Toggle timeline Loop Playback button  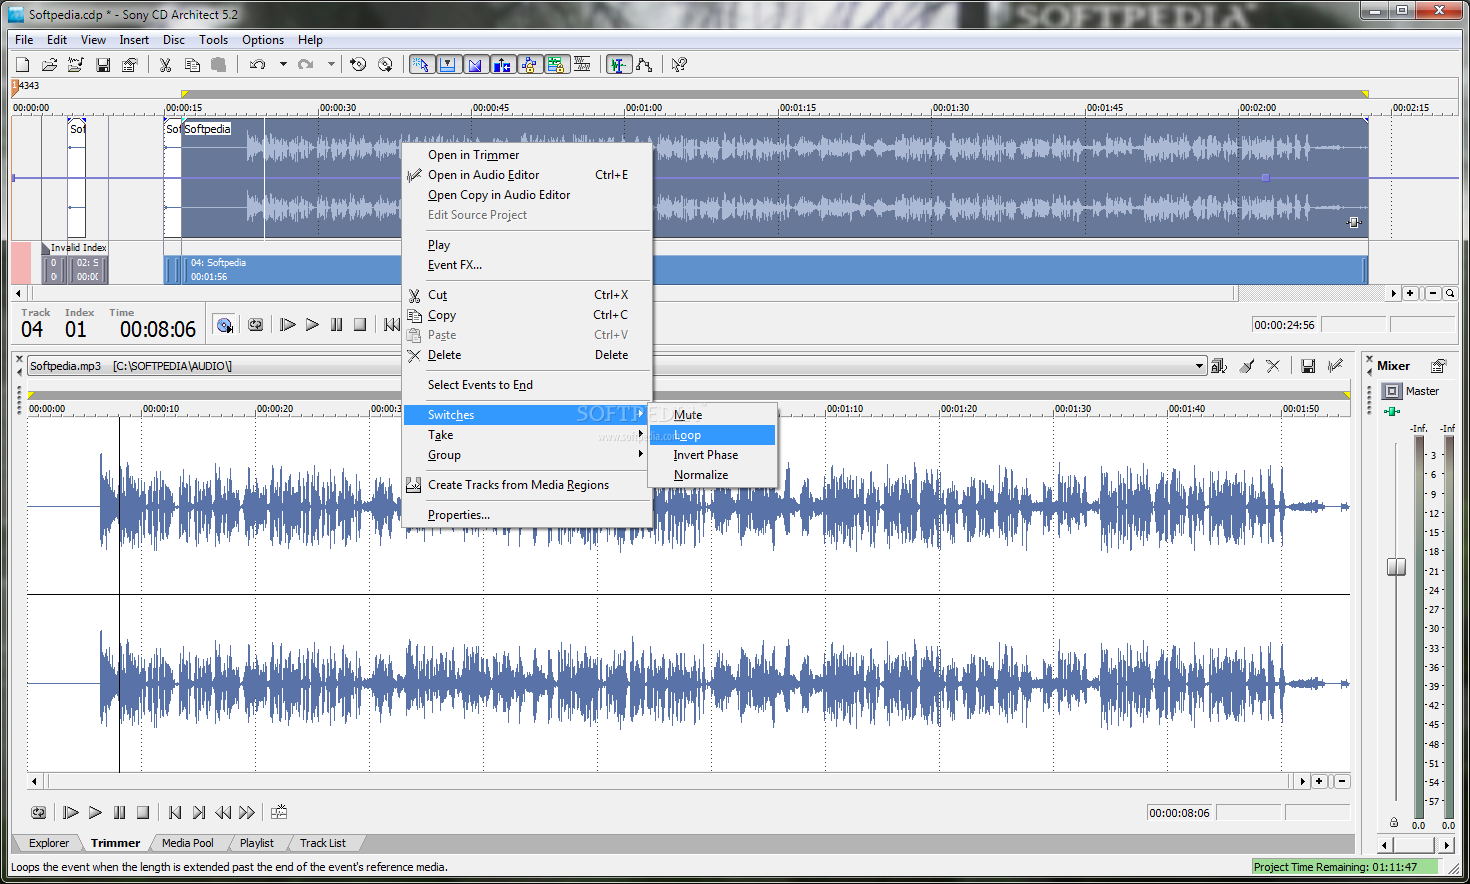256,325
